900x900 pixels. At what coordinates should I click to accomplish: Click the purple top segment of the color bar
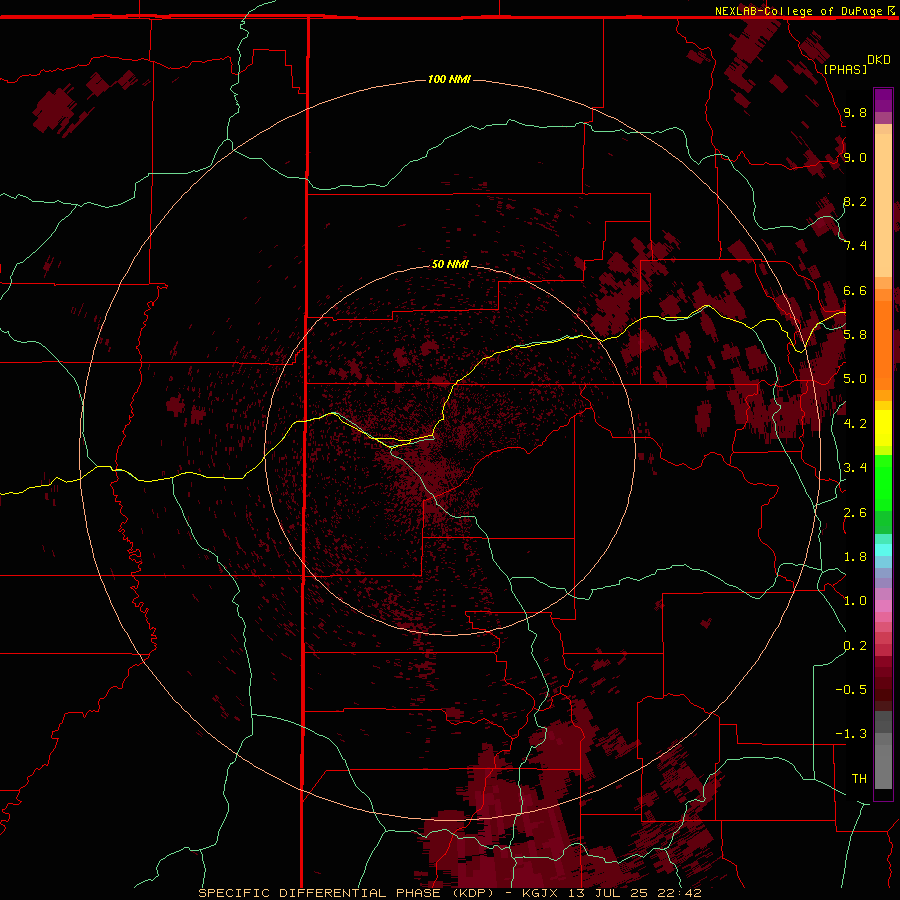(883, 100)
